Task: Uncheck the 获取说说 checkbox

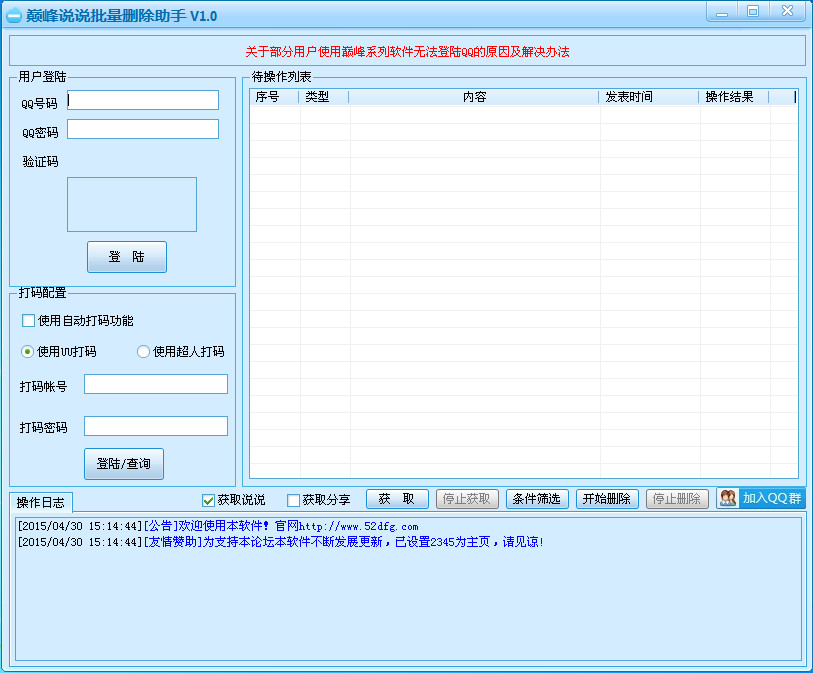Action: point(208,500)
